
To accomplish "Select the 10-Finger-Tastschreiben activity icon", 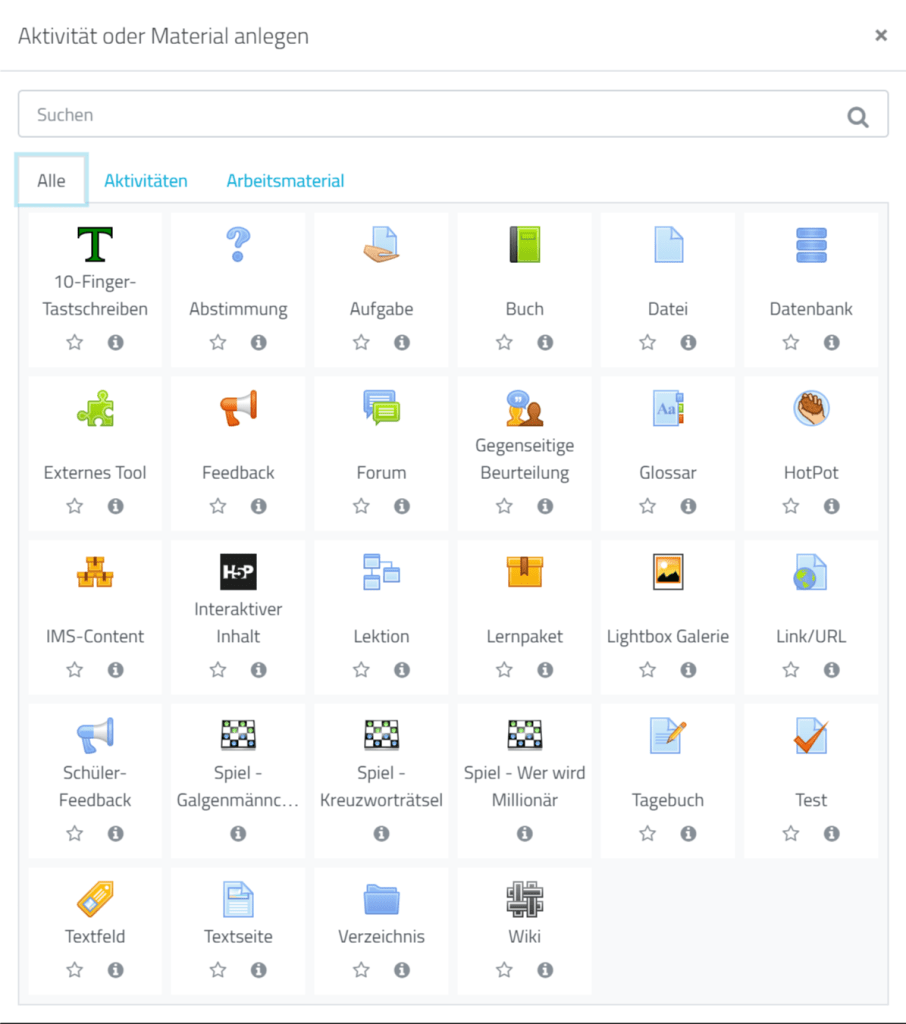I will tap(95, 245).
